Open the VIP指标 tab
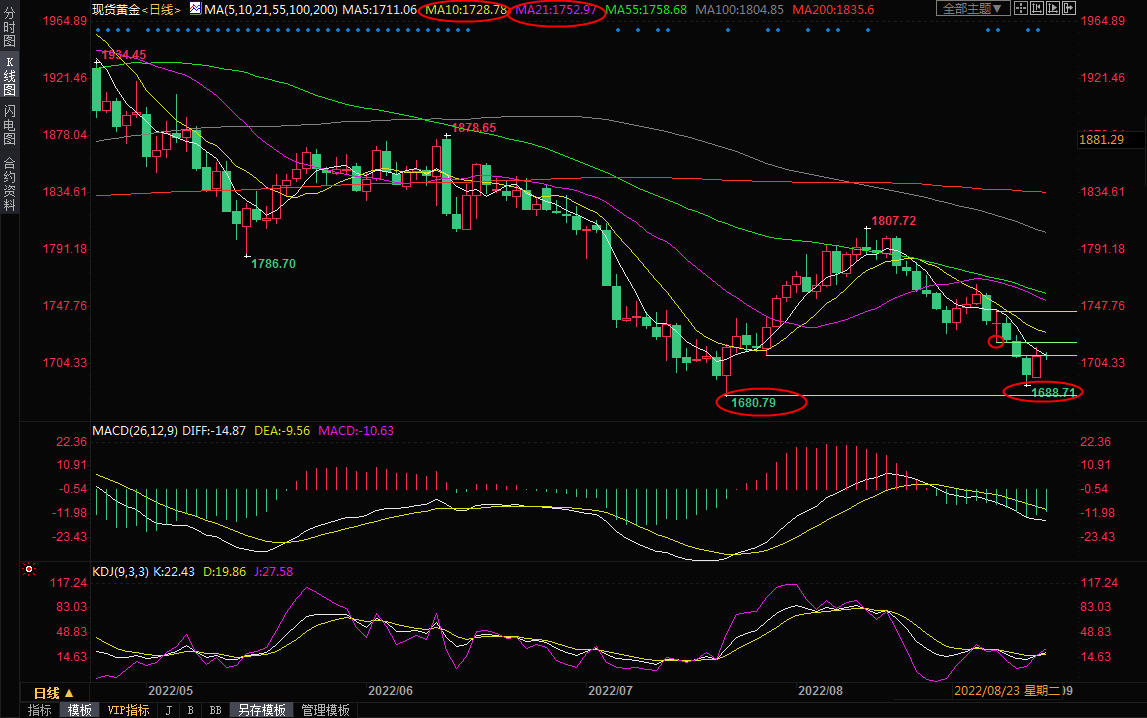1147x718 pixels. click(128, 710)
